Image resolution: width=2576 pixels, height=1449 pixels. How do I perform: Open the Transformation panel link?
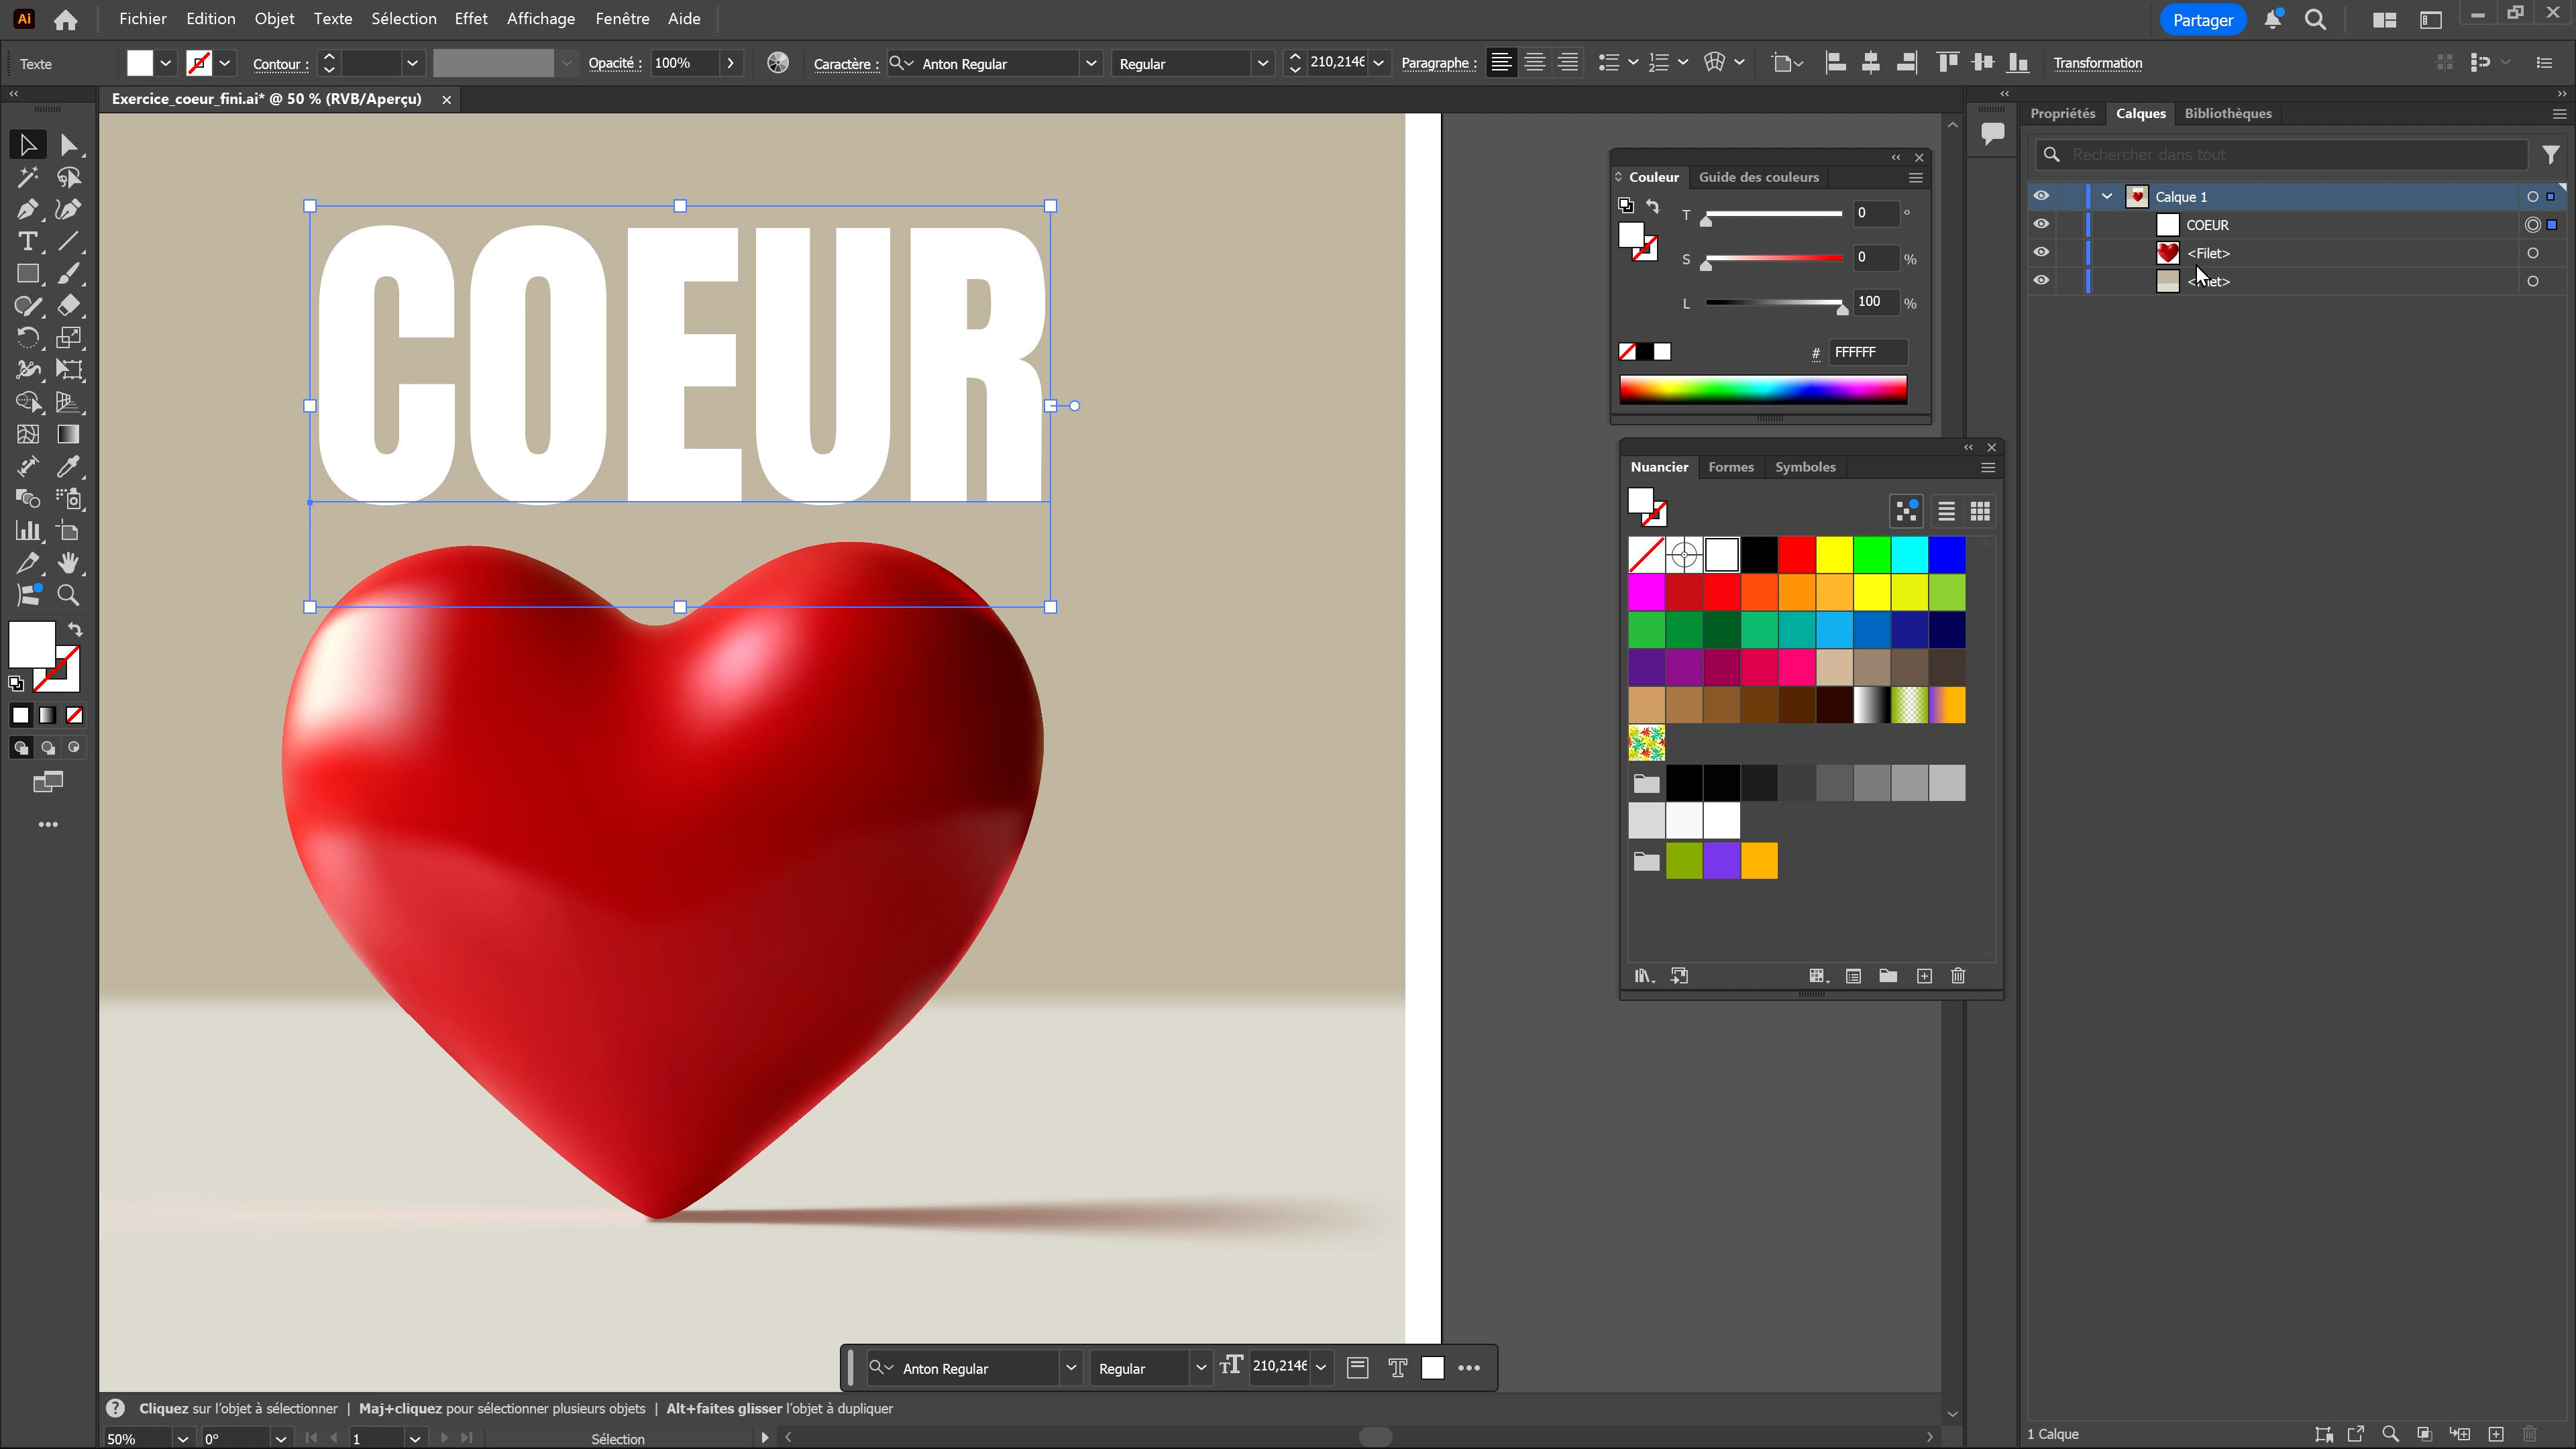coord(2097,63)
